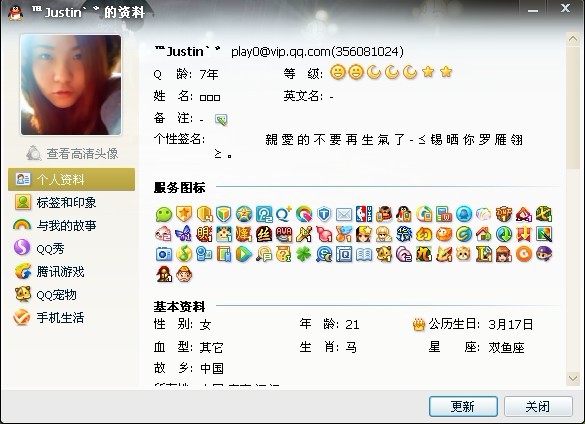Click the green WeChat service icon
The image size is (585, 424).
(163, 214)
